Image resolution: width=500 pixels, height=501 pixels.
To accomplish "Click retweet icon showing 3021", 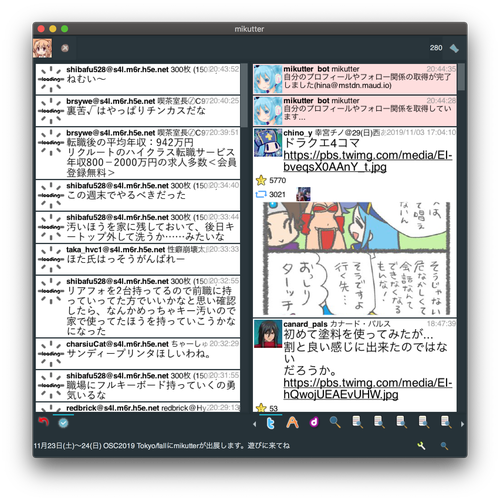I will pos(261,194).
